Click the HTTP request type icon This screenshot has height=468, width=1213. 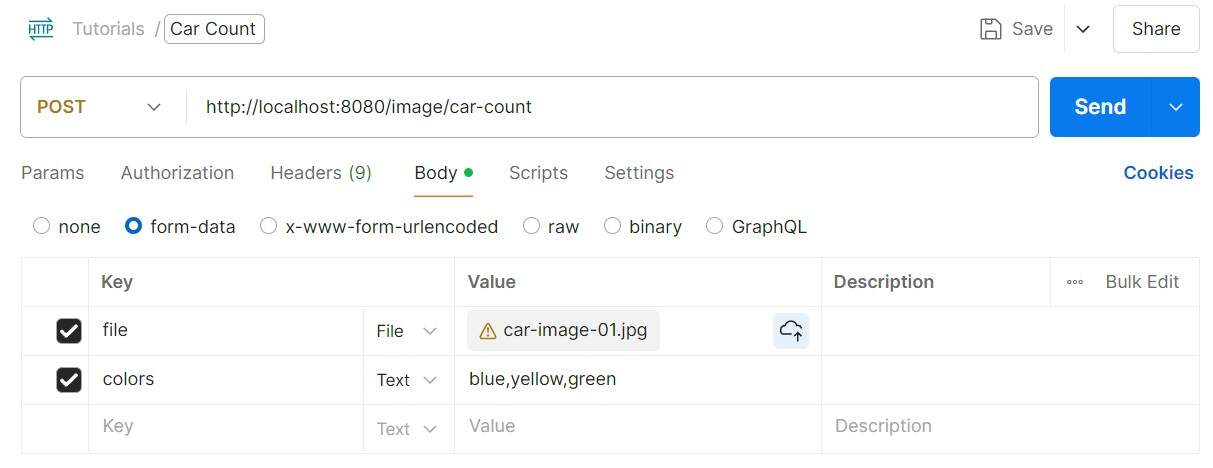(41, 29)
